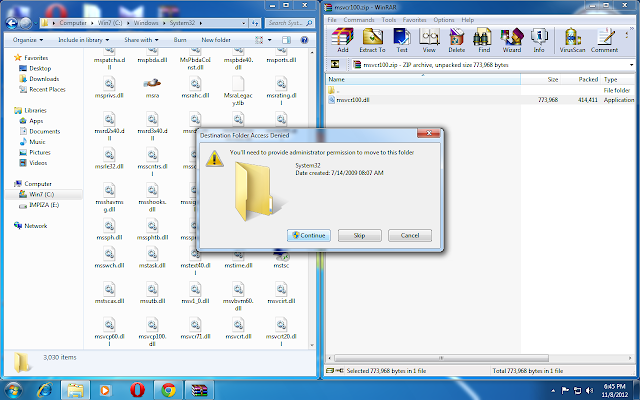Cancel the Access Denied dialog
Viewport: 640px width, 400px height.
tap(410, 236)
